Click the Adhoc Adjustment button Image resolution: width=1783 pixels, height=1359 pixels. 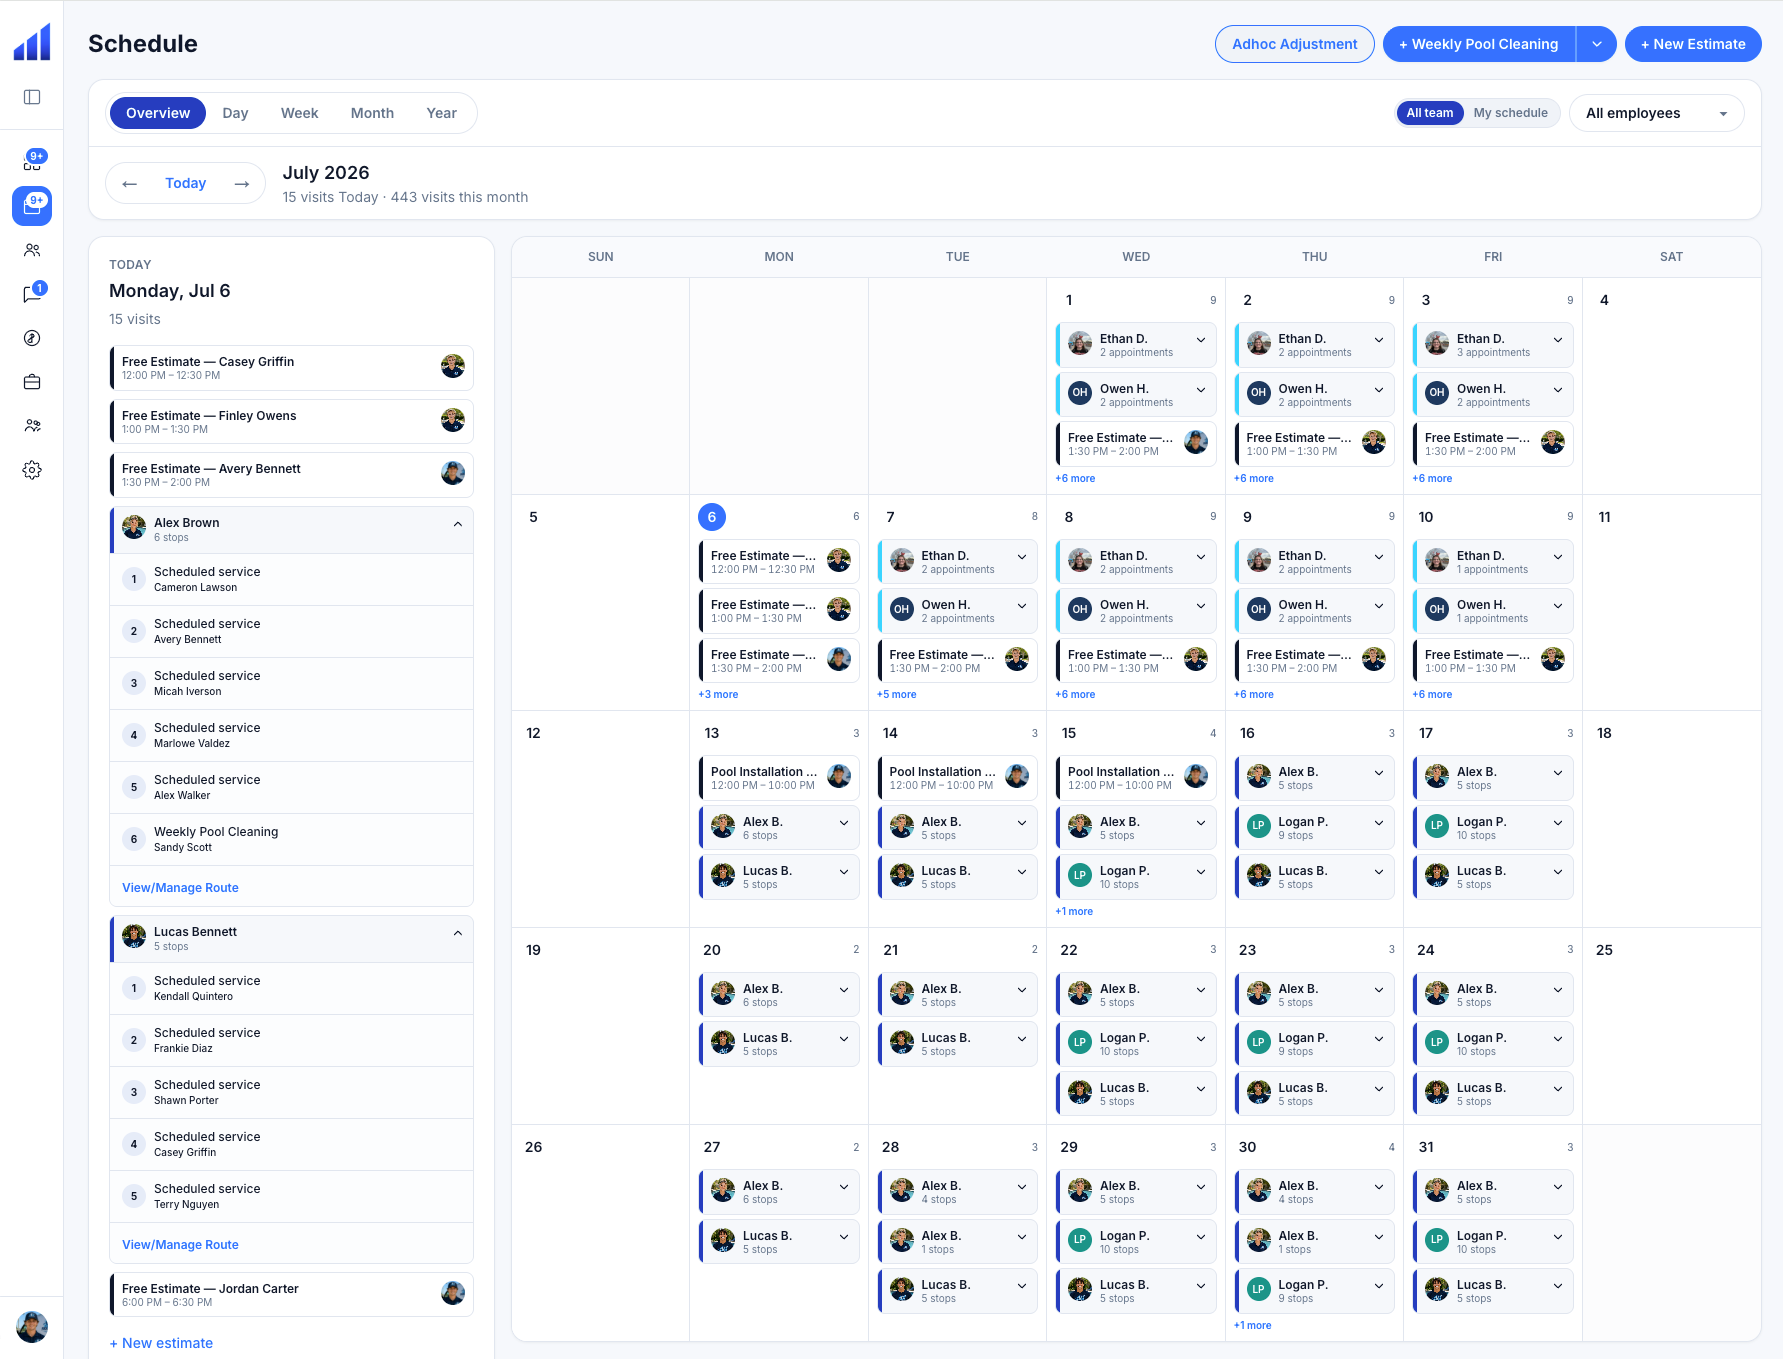pos(1294,44)
